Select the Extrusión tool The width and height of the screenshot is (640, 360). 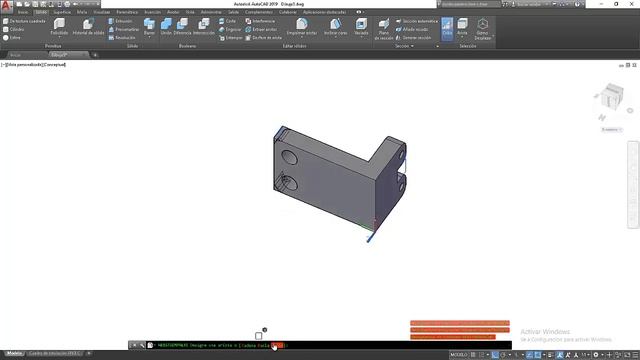120,21
